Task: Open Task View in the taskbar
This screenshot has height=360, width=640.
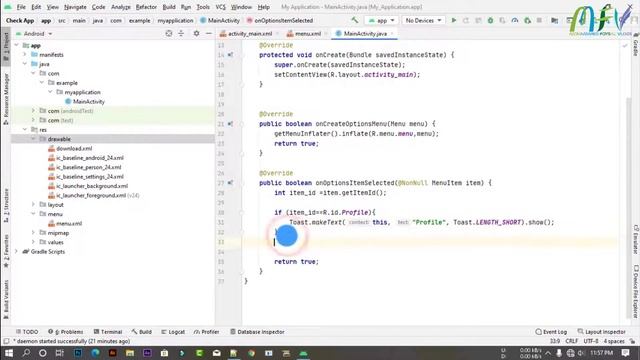Action: [60, 353]
